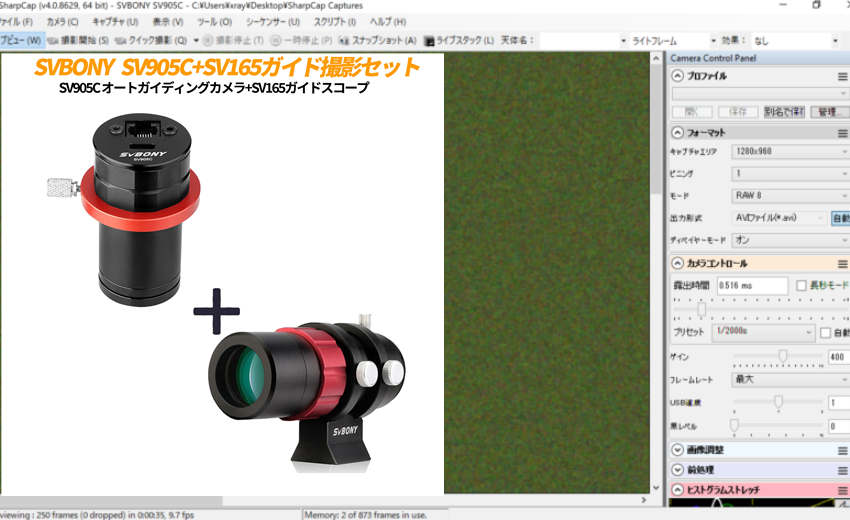
Task: Collapse the ヒストグラムストレッチ section
Action: [678, 490]
